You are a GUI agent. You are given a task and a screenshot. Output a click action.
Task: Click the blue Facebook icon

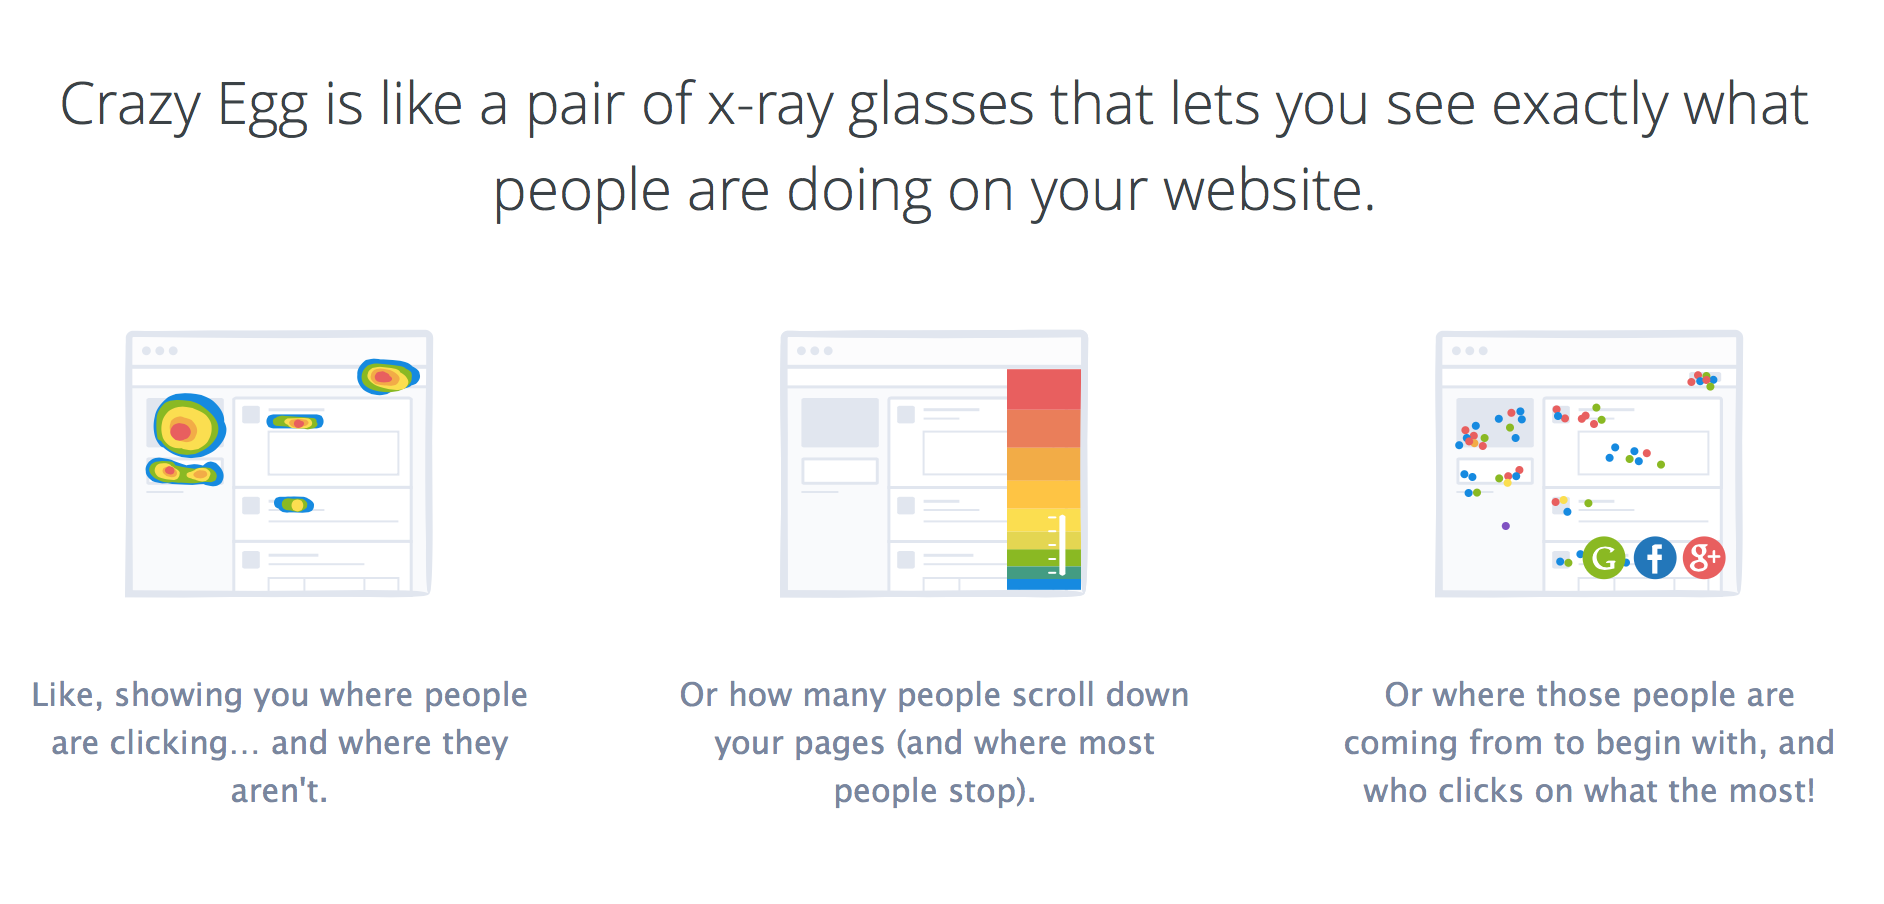pyautogui.click(x=1655, y=558)
